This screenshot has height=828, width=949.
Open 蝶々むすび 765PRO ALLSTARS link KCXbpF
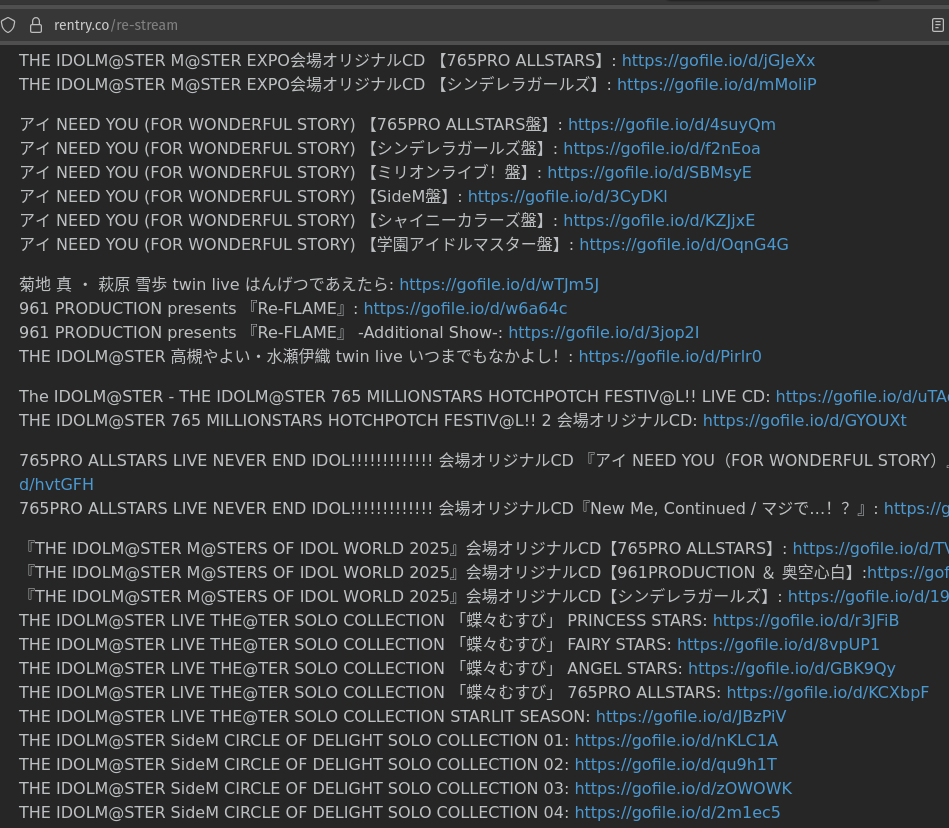tap(828, 692)
